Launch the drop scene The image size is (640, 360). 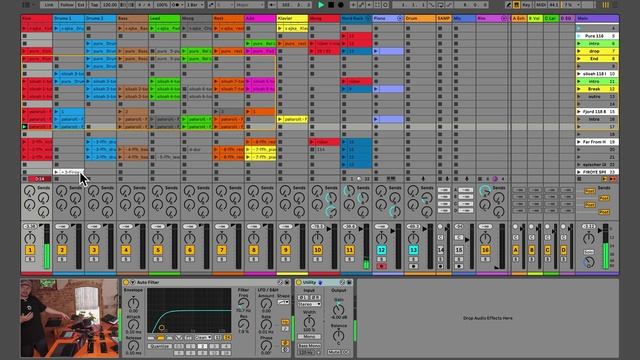coord(579,51)
